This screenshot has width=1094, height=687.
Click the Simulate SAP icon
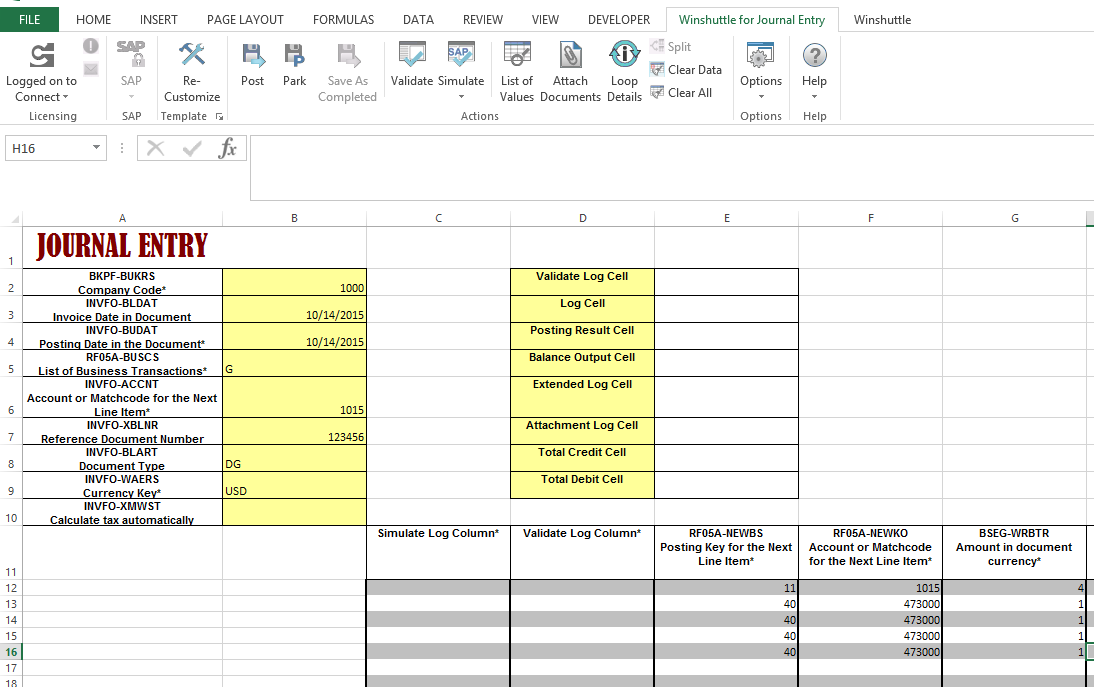(x=461, y=54)
